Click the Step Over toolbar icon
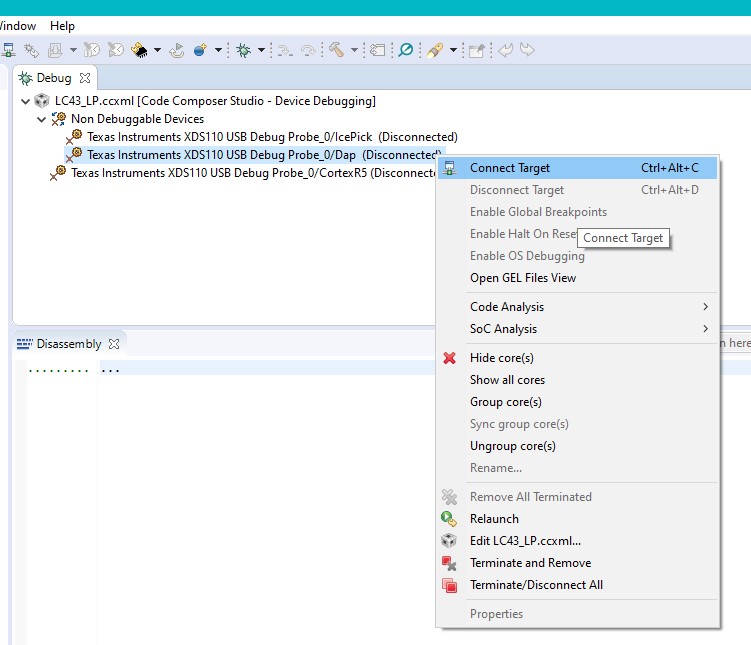 coord(308,50)
